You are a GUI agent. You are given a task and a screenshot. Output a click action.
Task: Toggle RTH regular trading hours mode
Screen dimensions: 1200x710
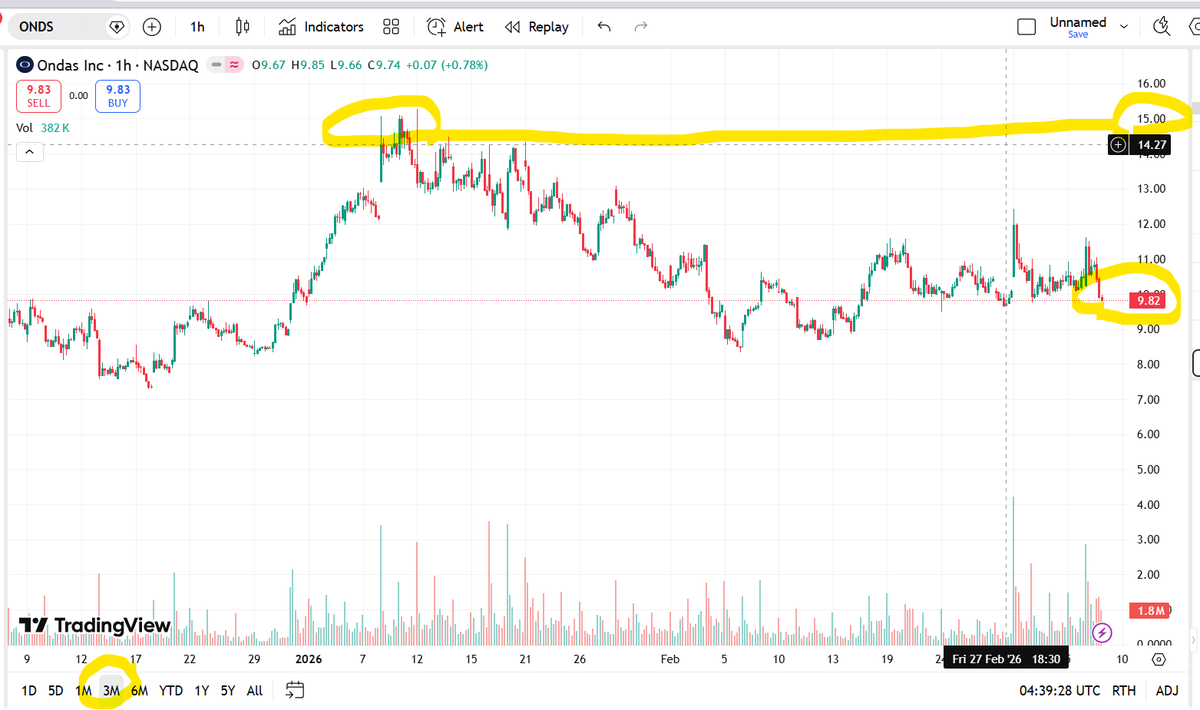click(1124, 690)
